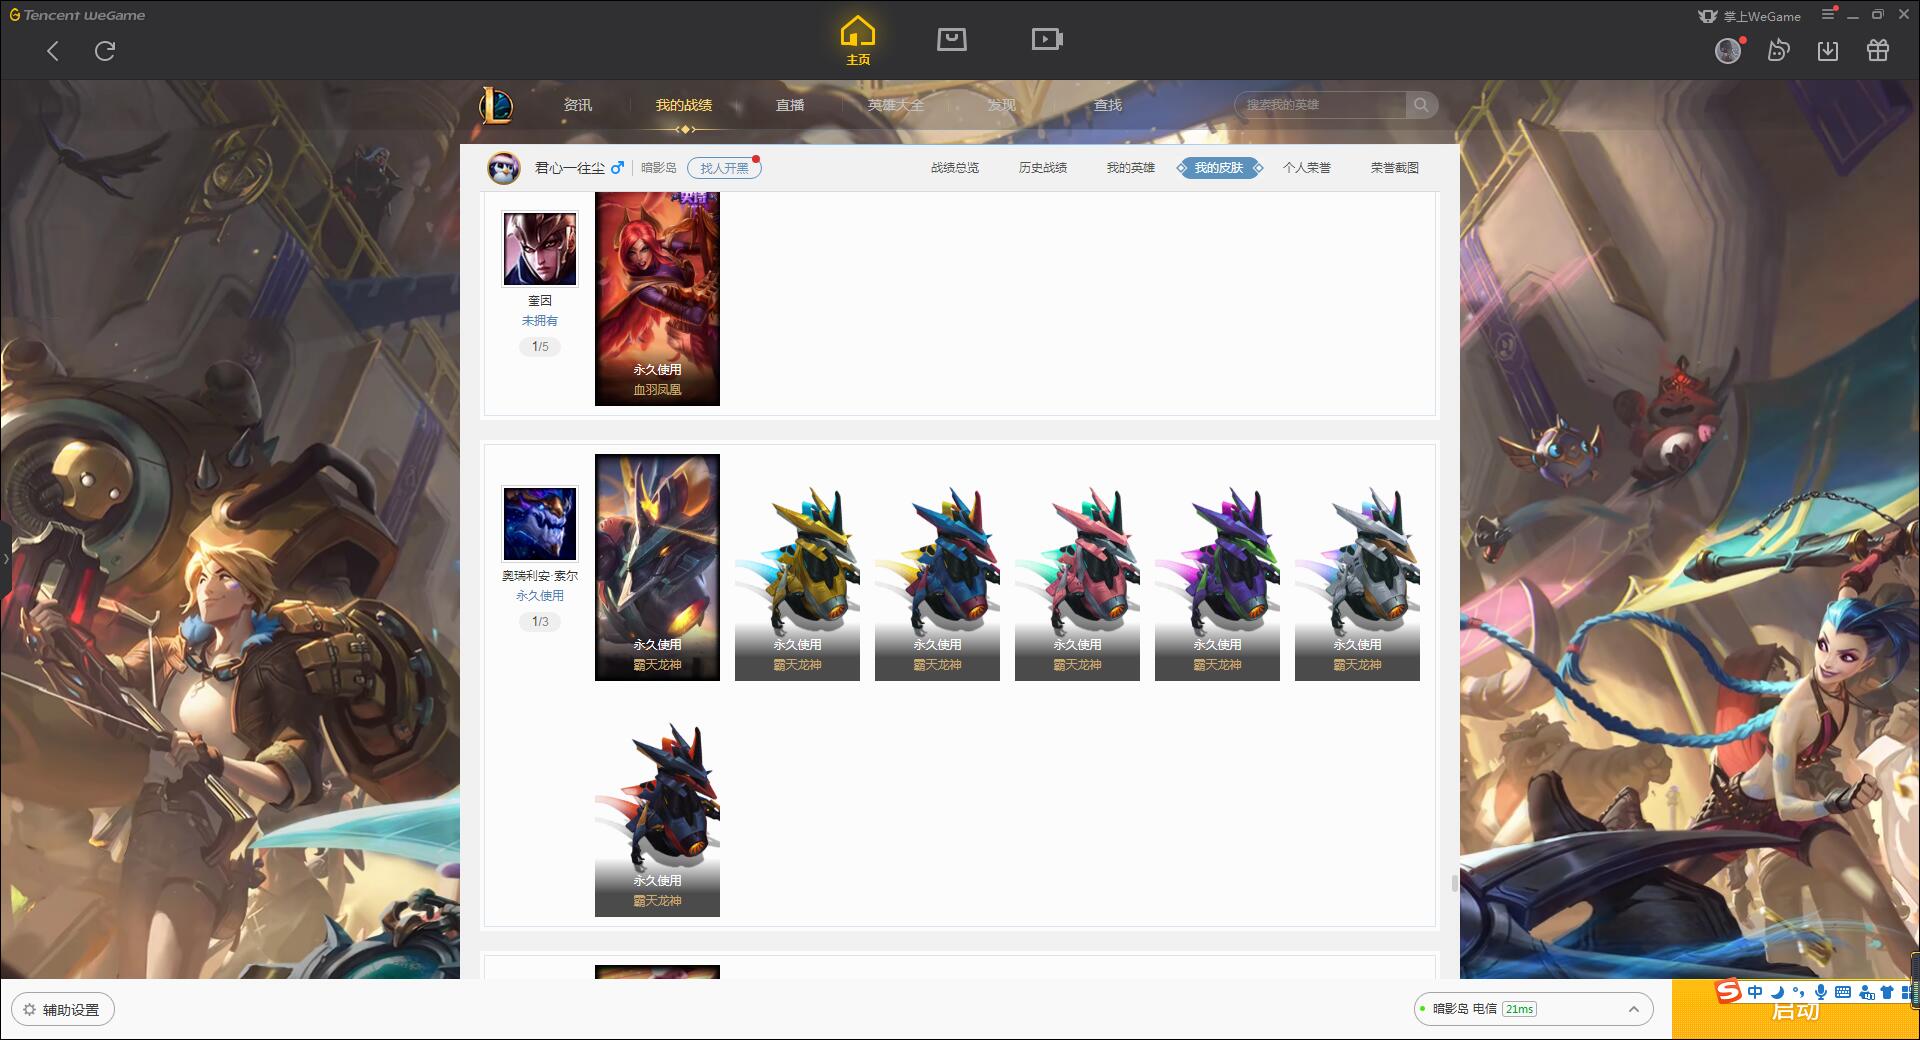Viewport: 1920px width, 1040px height.
Task: Open the 英雄大全 tab
Action: [x=896, y=105]
